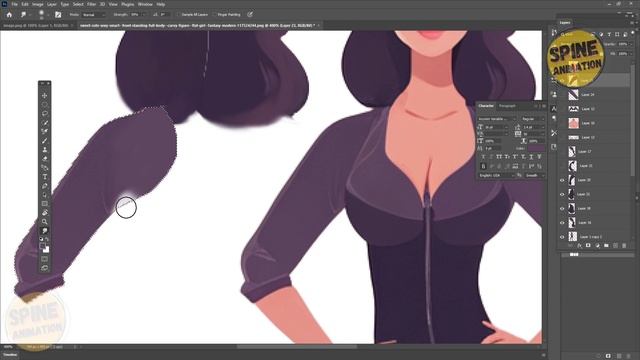Open the anti-aliasing Smooth dropdown
The image size is (640, 360).
pyautogui.click(x=535, y=176)
